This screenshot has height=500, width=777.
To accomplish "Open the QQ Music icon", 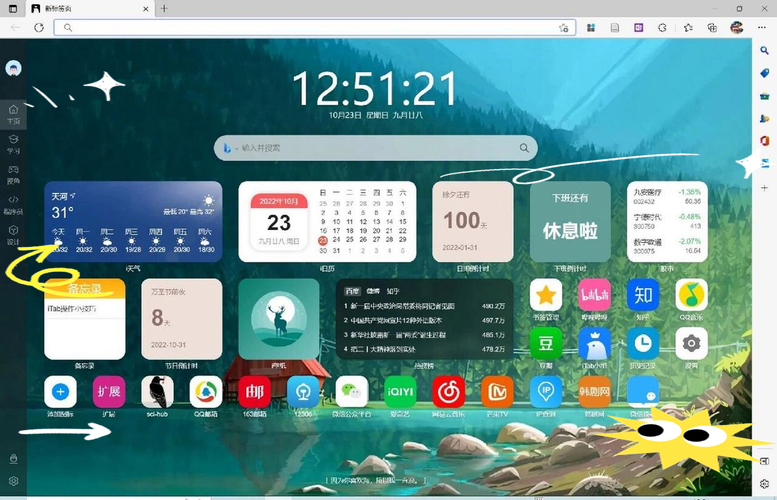I will tap(691, 295).
